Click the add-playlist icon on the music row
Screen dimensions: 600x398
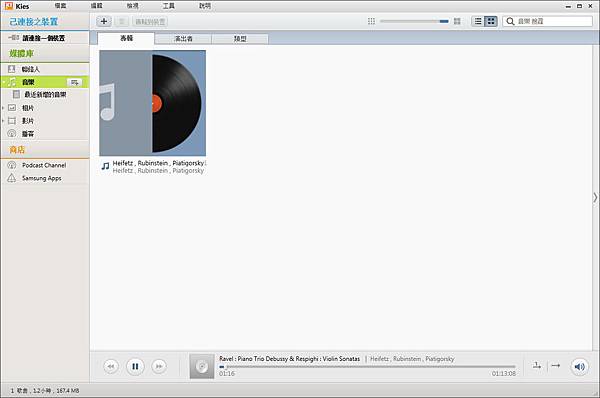(x=75, y=82)
